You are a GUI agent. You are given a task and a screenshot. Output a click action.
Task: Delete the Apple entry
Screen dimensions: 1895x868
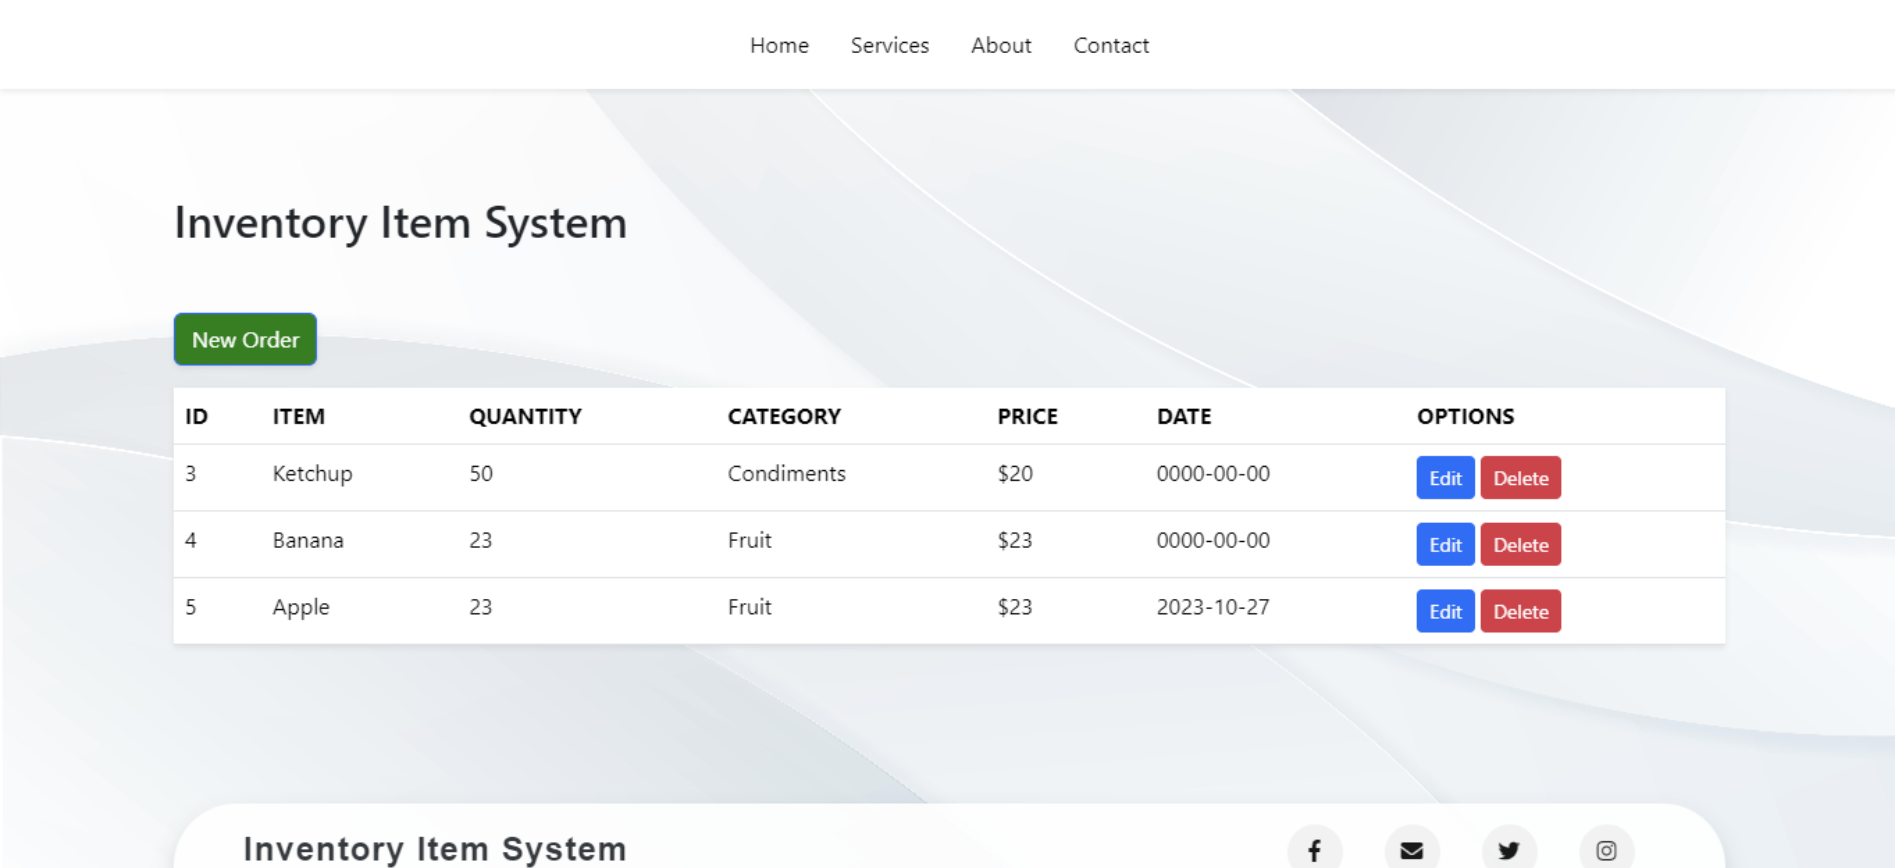click(1520, 612)
